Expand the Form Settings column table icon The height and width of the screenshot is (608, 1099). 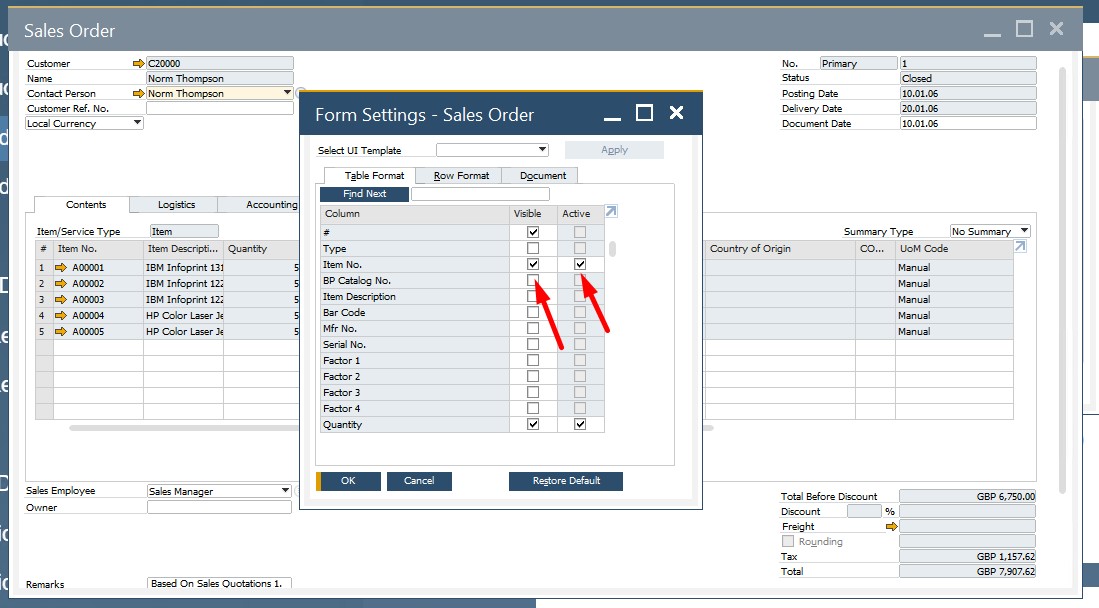[612, 212]
